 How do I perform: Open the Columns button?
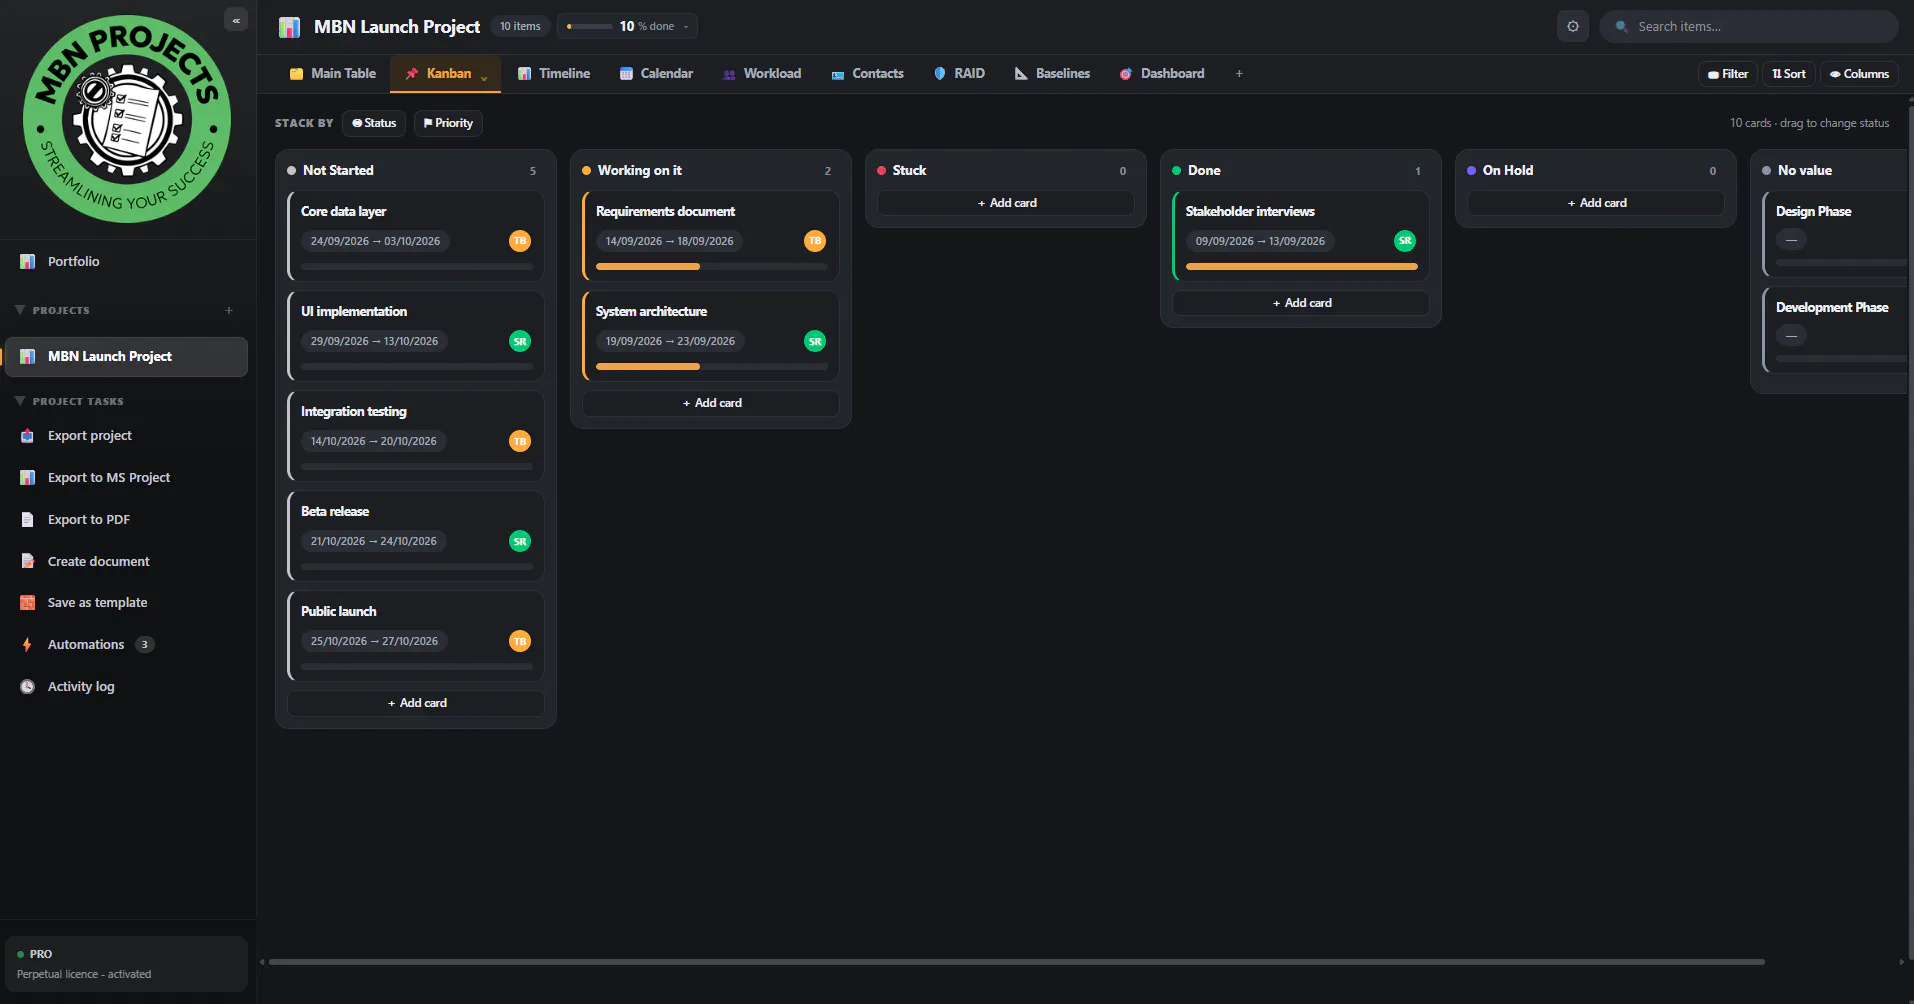[1860, 74]
